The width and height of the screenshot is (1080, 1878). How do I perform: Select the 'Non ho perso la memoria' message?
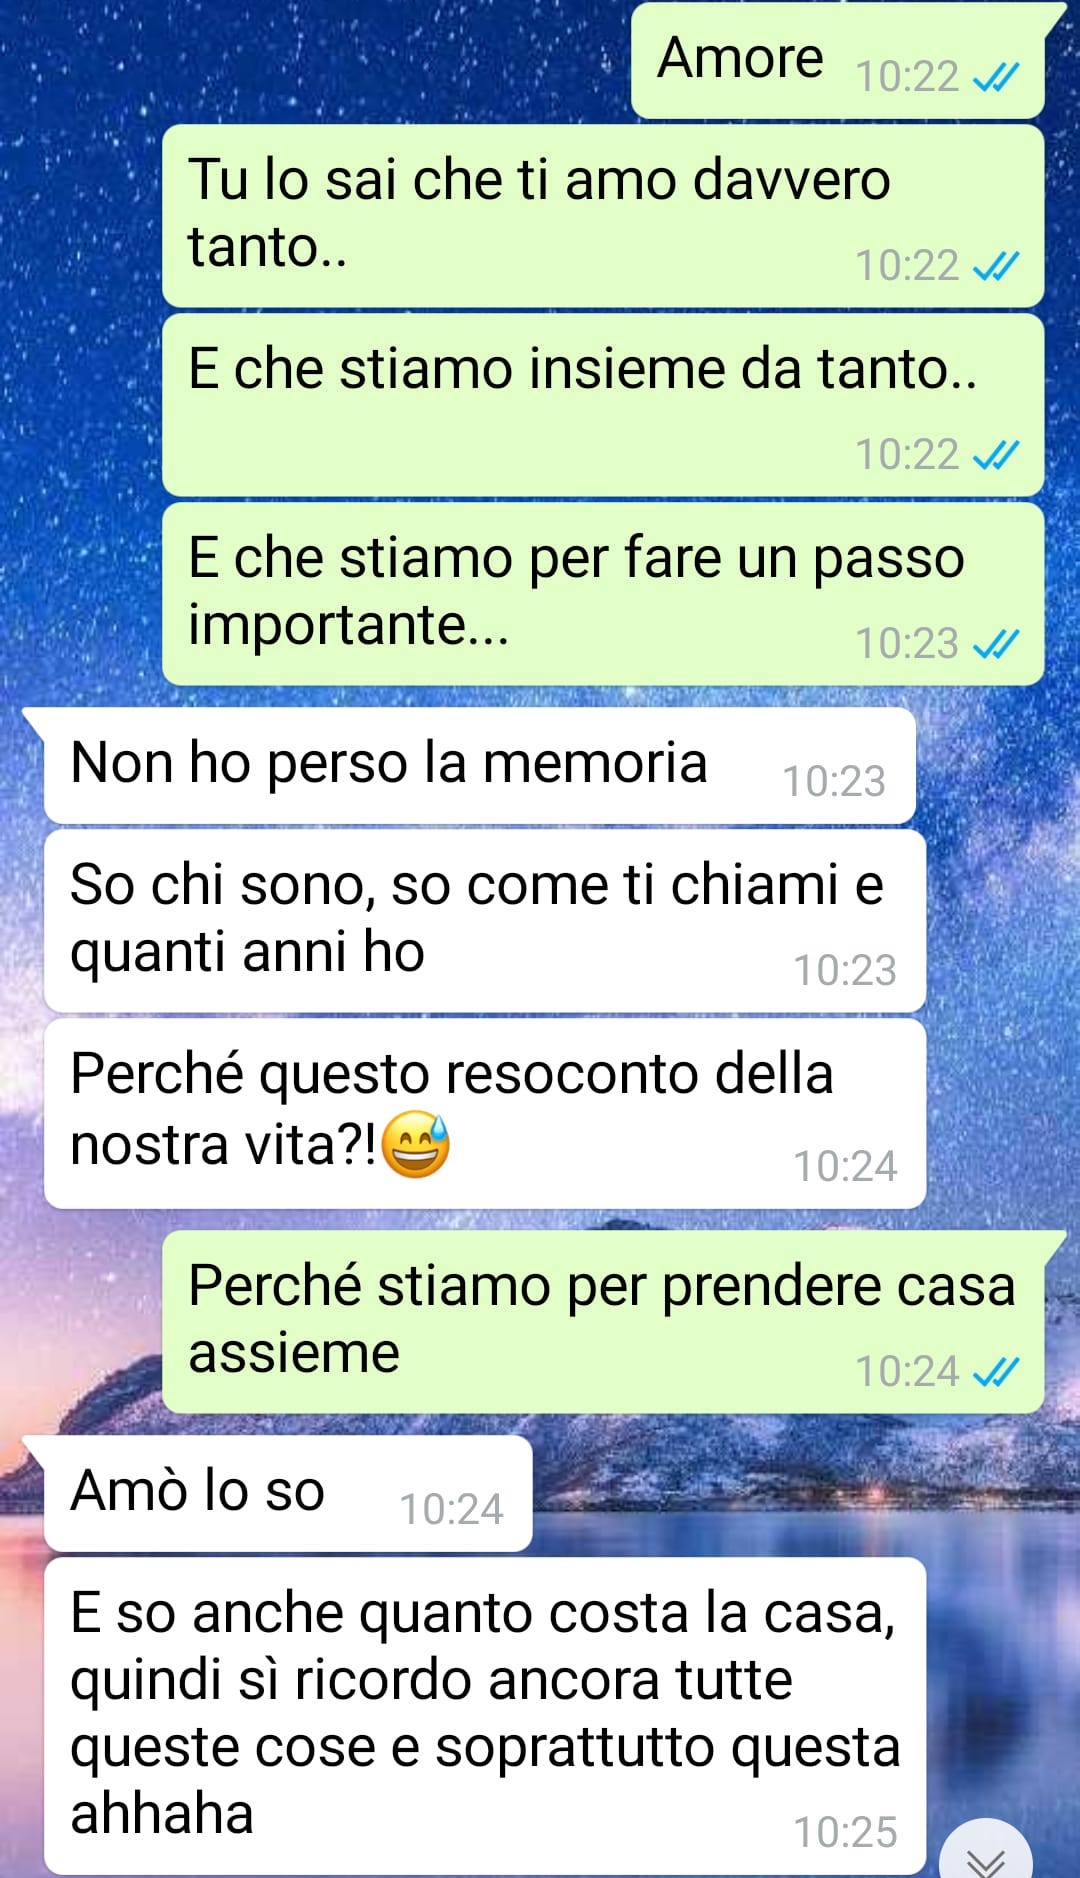click(480, 766)
